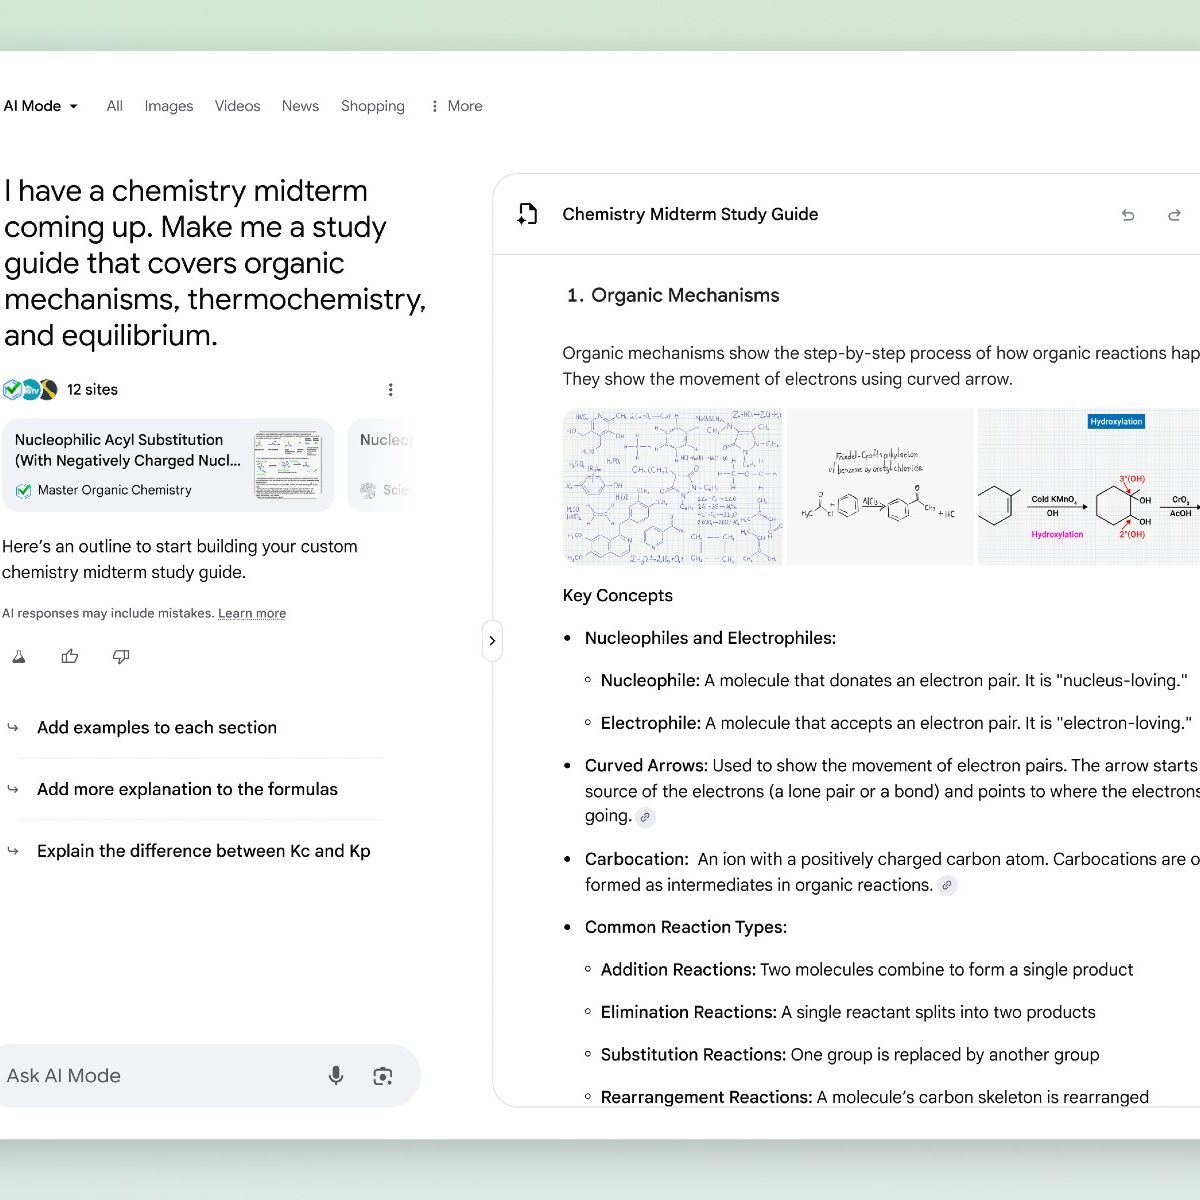Open the AI Mode dropdown
This screenshot has width=1200, height=1200.
[x=41, y=106]
